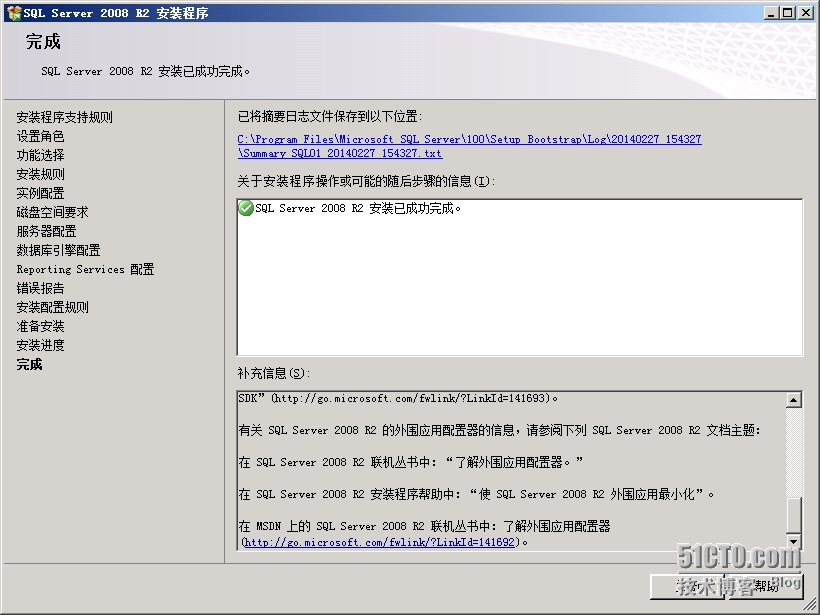Select the Reporting Services 配置 step
The image size is (820, 615).
(85, 269)
